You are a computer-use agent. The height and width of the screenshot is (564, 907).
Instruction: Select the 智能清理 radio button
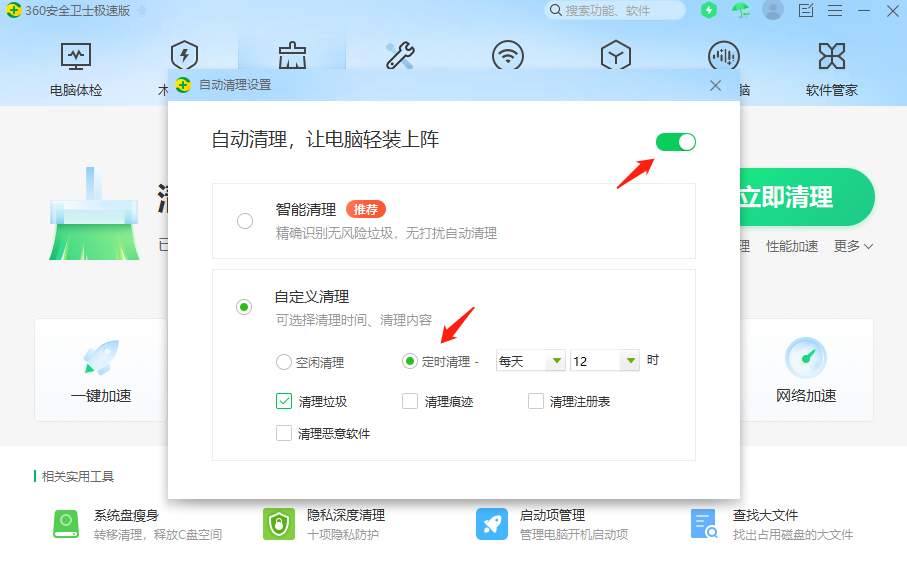coord(245,221)
